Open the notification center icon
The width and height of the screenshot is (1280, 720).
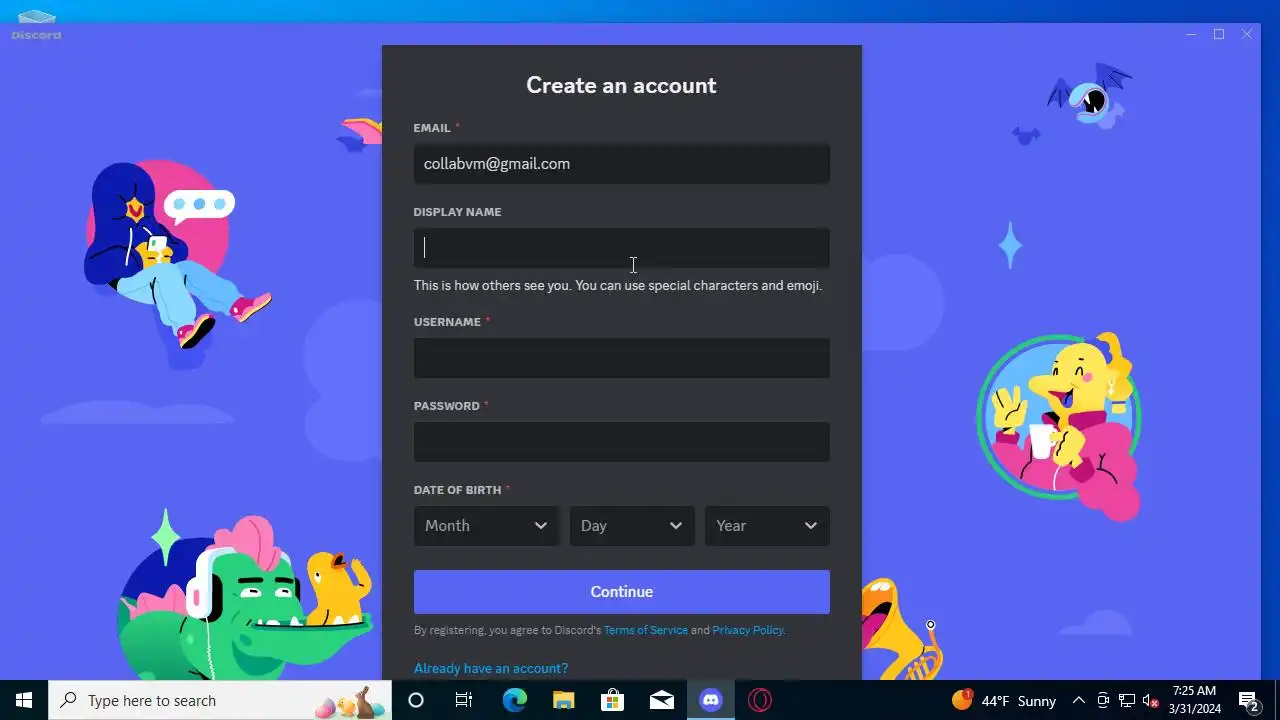1248,700
